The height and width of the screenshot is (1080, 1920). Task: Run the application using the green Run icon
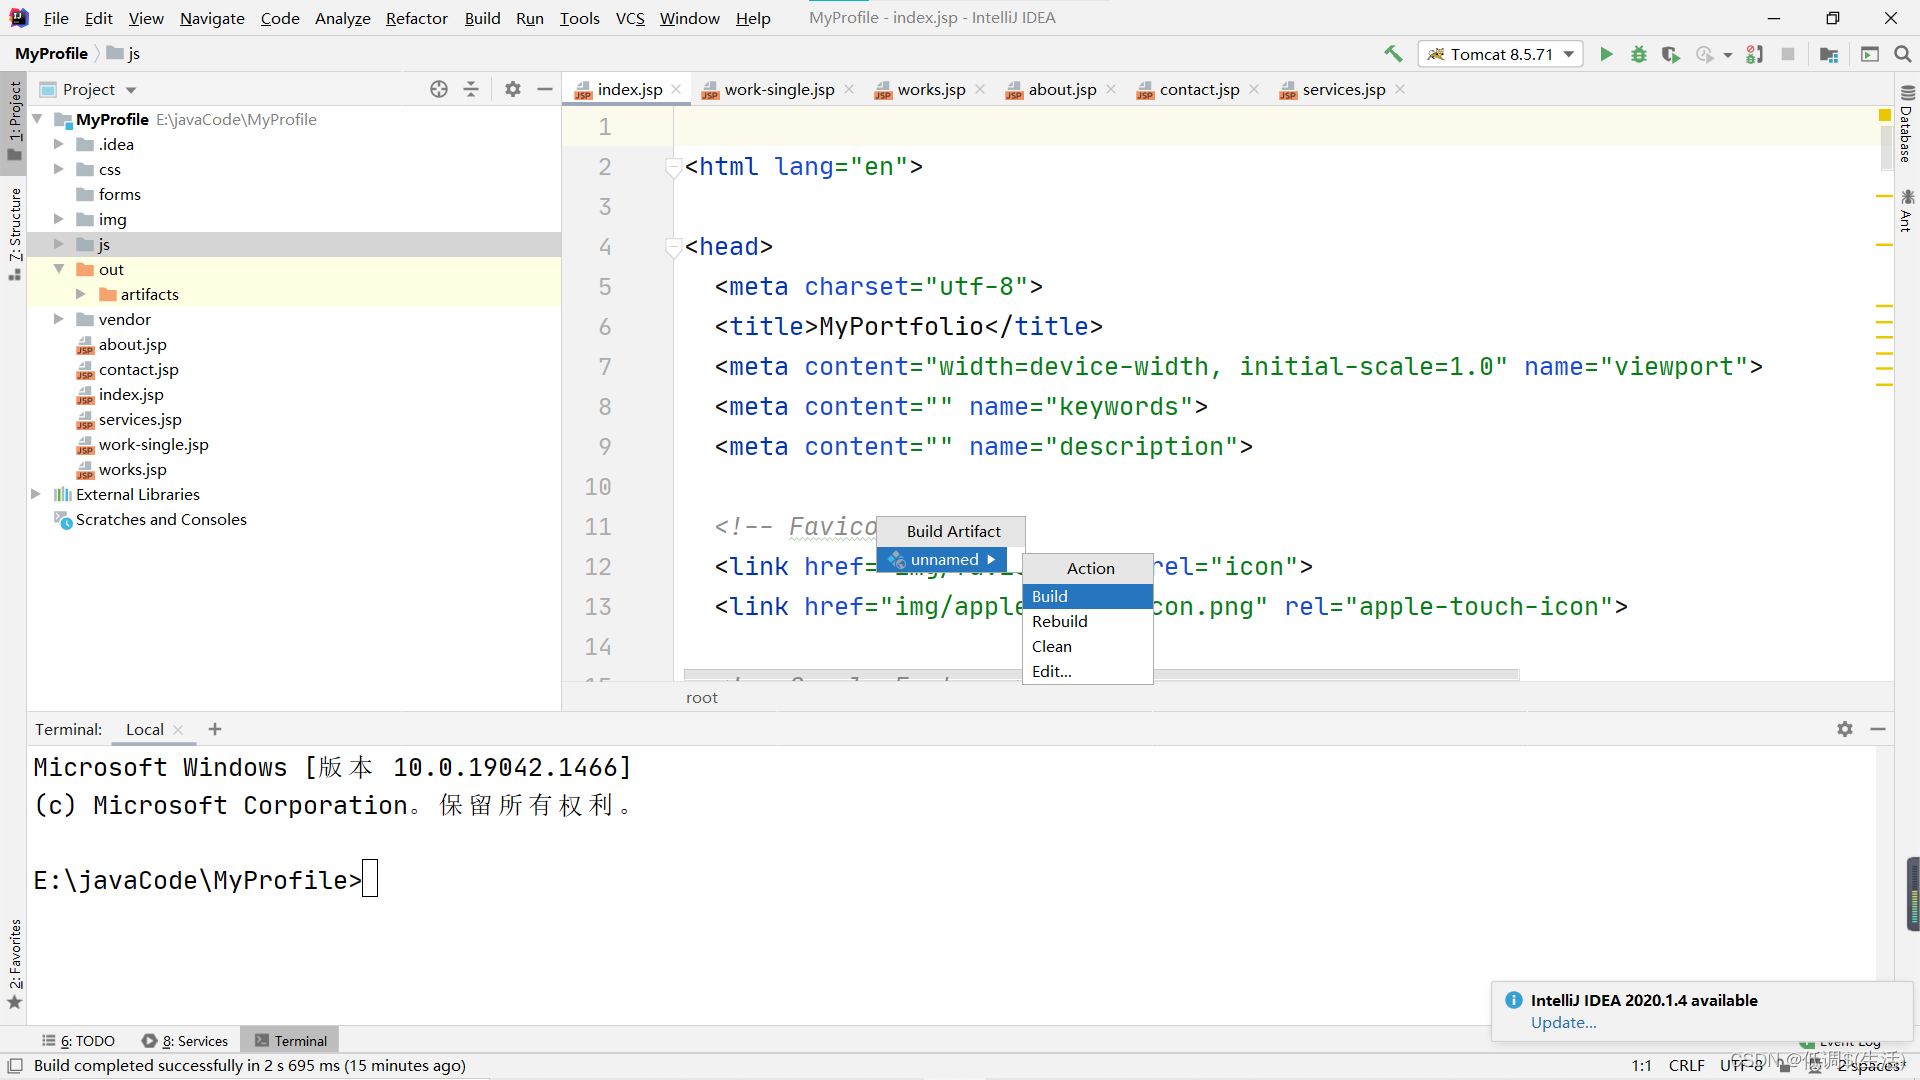click(x=1606, y=54)
